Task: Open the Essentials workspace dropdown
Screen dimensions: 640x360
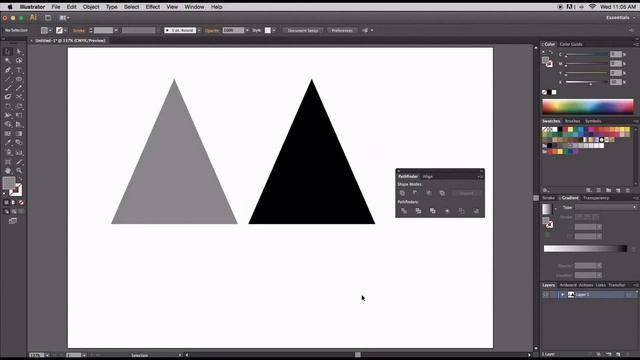Action: pos(621,18)
